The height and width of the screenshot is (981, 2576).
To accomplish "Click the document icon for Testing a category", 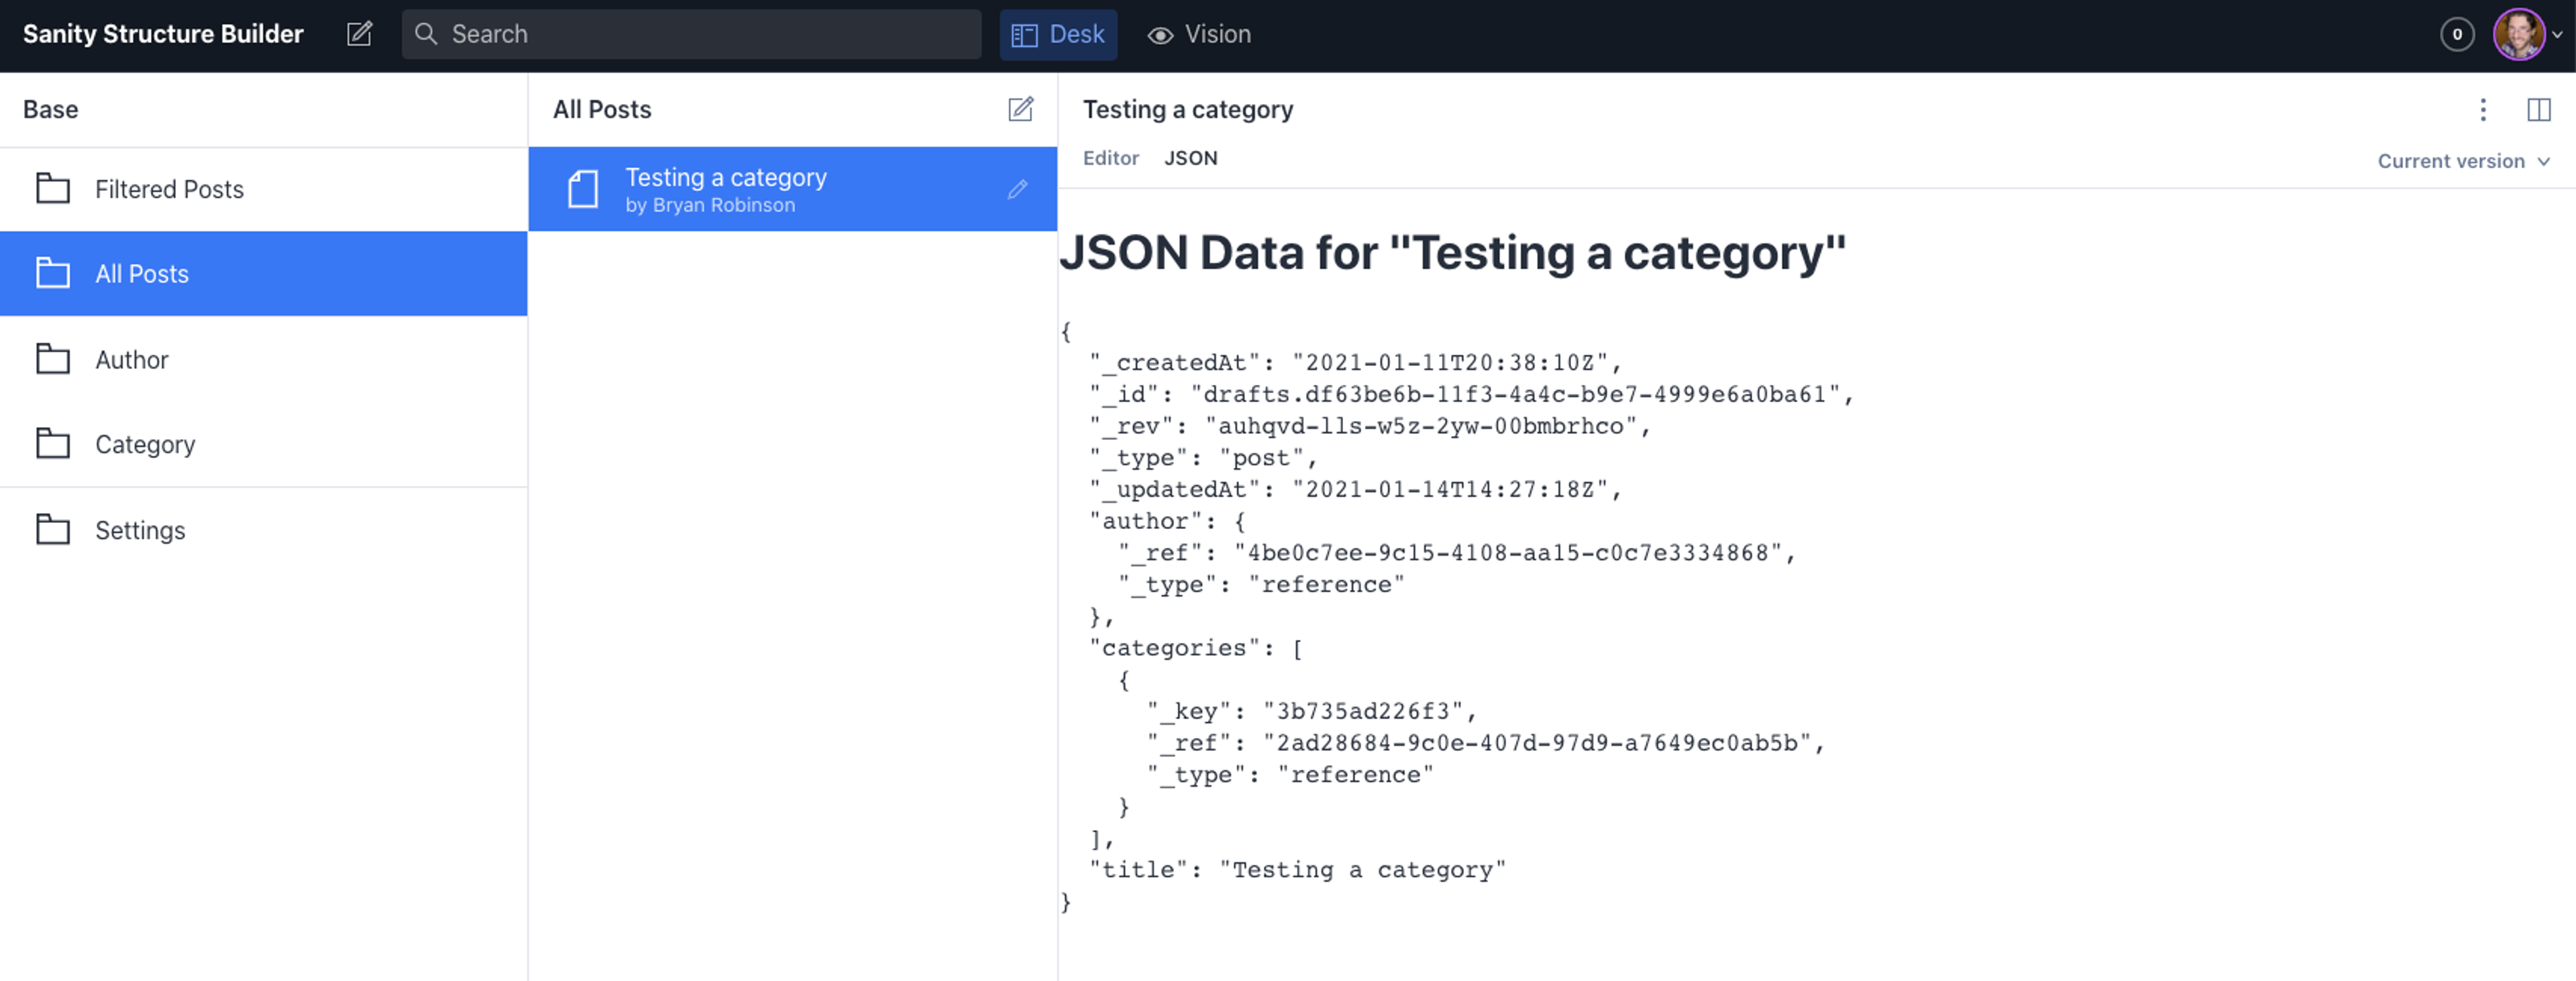I will click(583, 189).
